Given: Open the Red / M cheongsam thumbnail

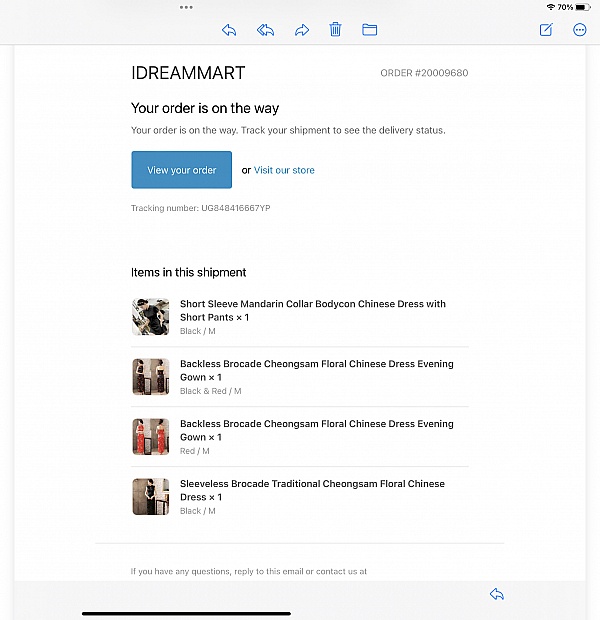Looking at the screenshot, I should coord(150,437).
